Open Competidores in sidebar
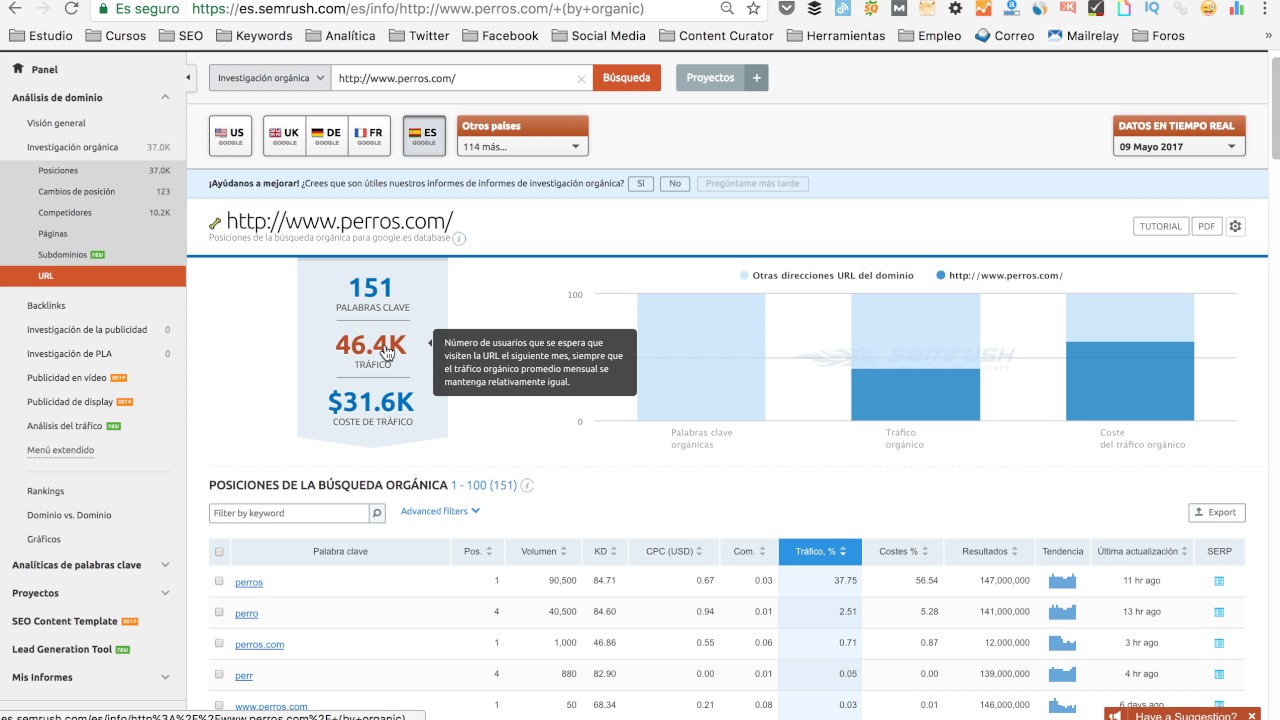This screenshot has height=720, width=1280. [65, 212]
